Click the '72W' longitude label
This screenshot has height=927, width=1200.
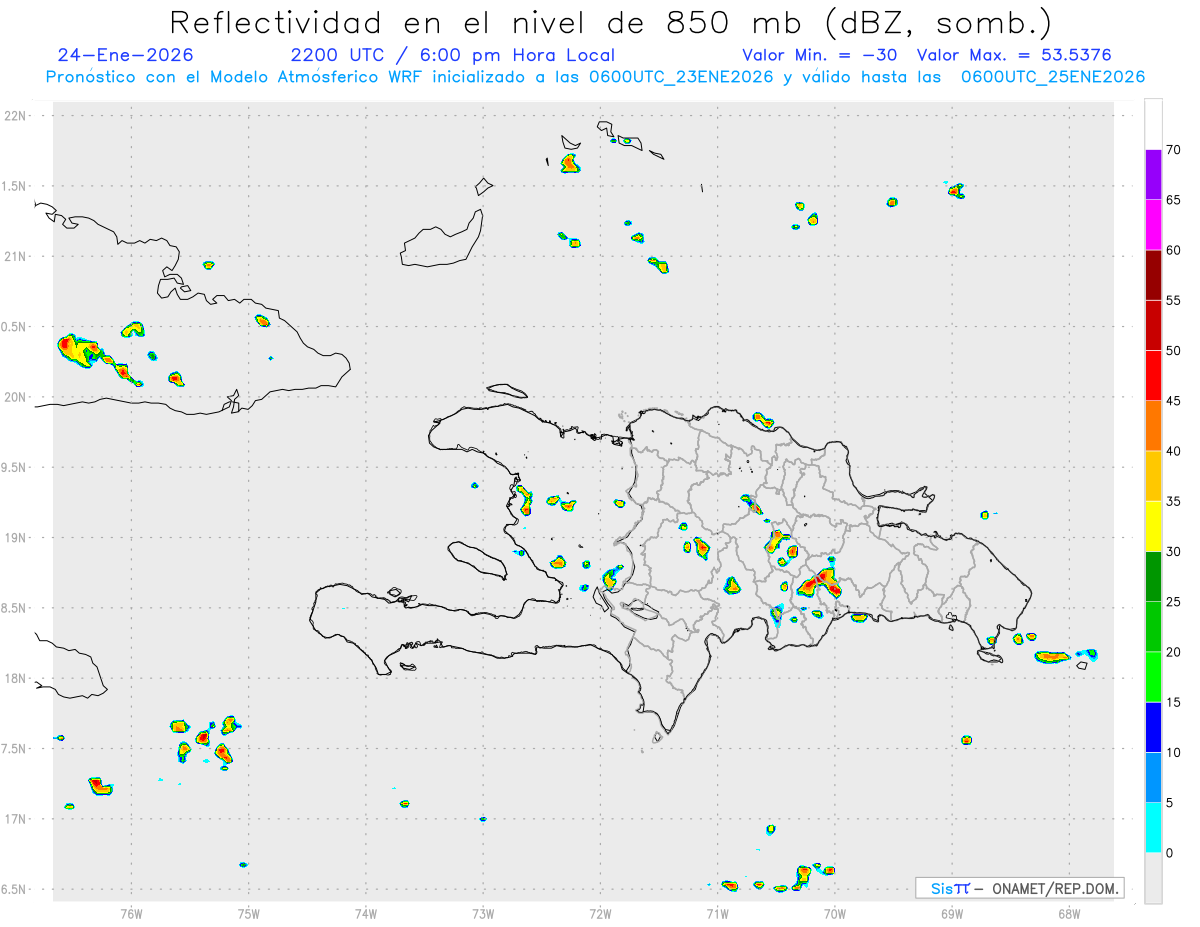point(600,913)
